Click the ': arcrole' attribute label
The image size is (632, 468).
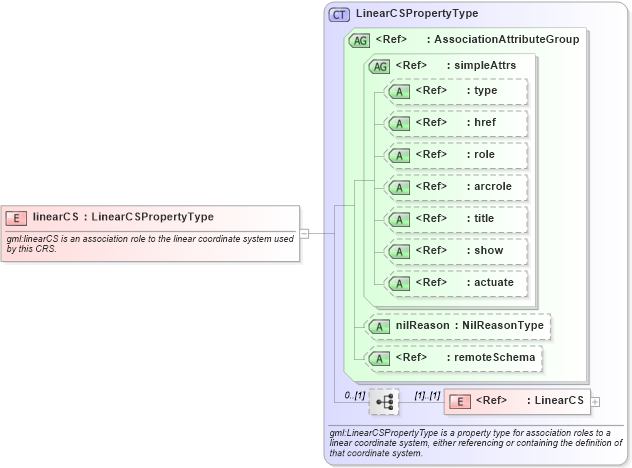489,186
